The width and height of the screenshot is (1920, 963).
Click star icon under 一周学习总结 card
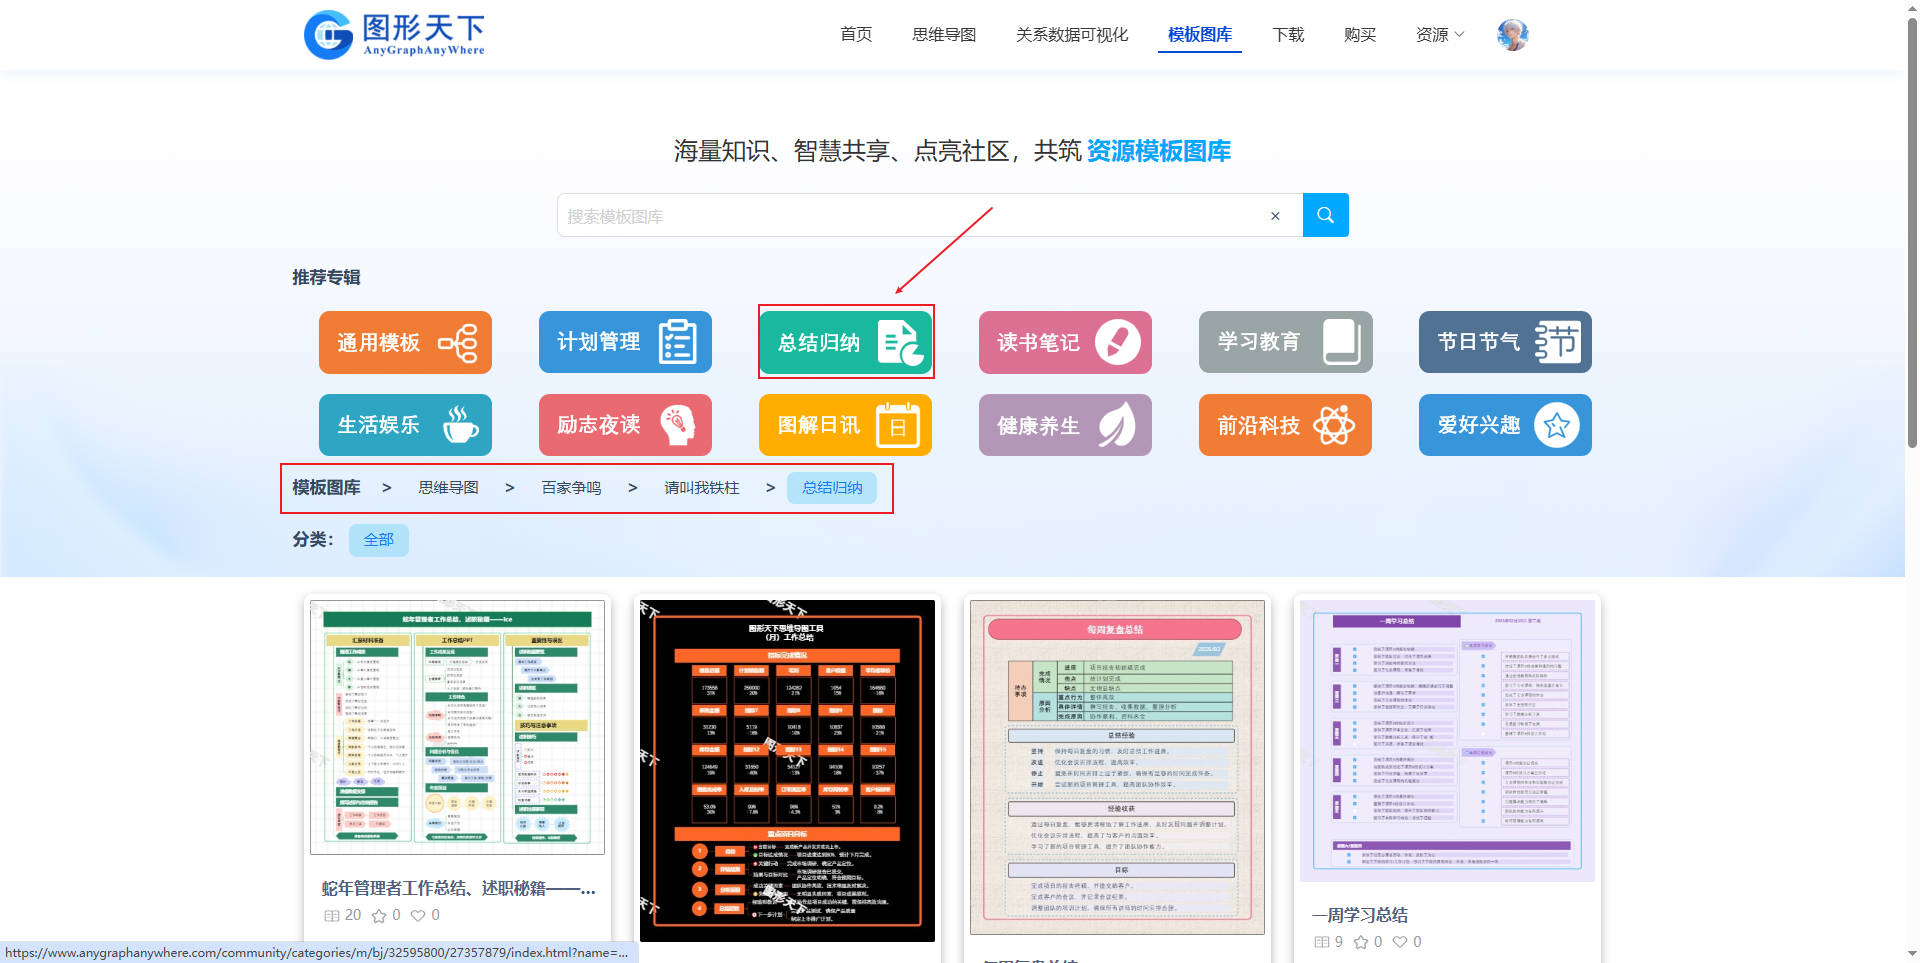click(x=1361, y=942)
